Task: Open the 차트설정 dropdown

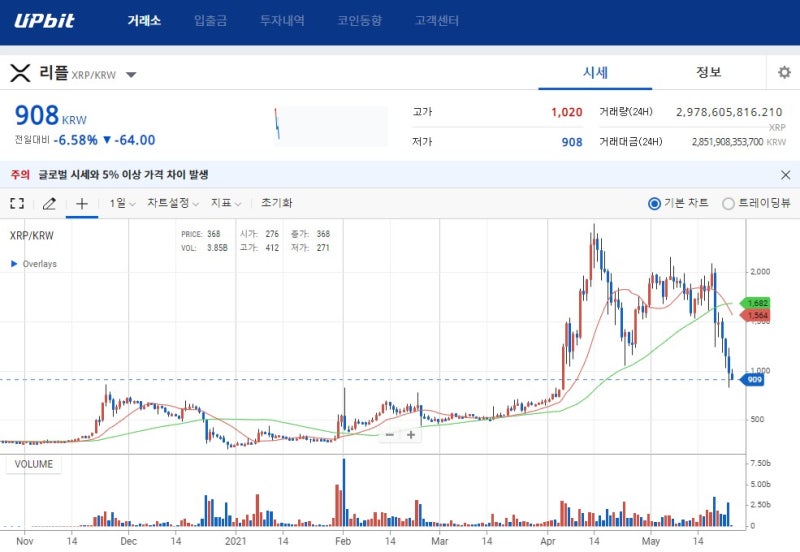Action: (x=173, y=203)
